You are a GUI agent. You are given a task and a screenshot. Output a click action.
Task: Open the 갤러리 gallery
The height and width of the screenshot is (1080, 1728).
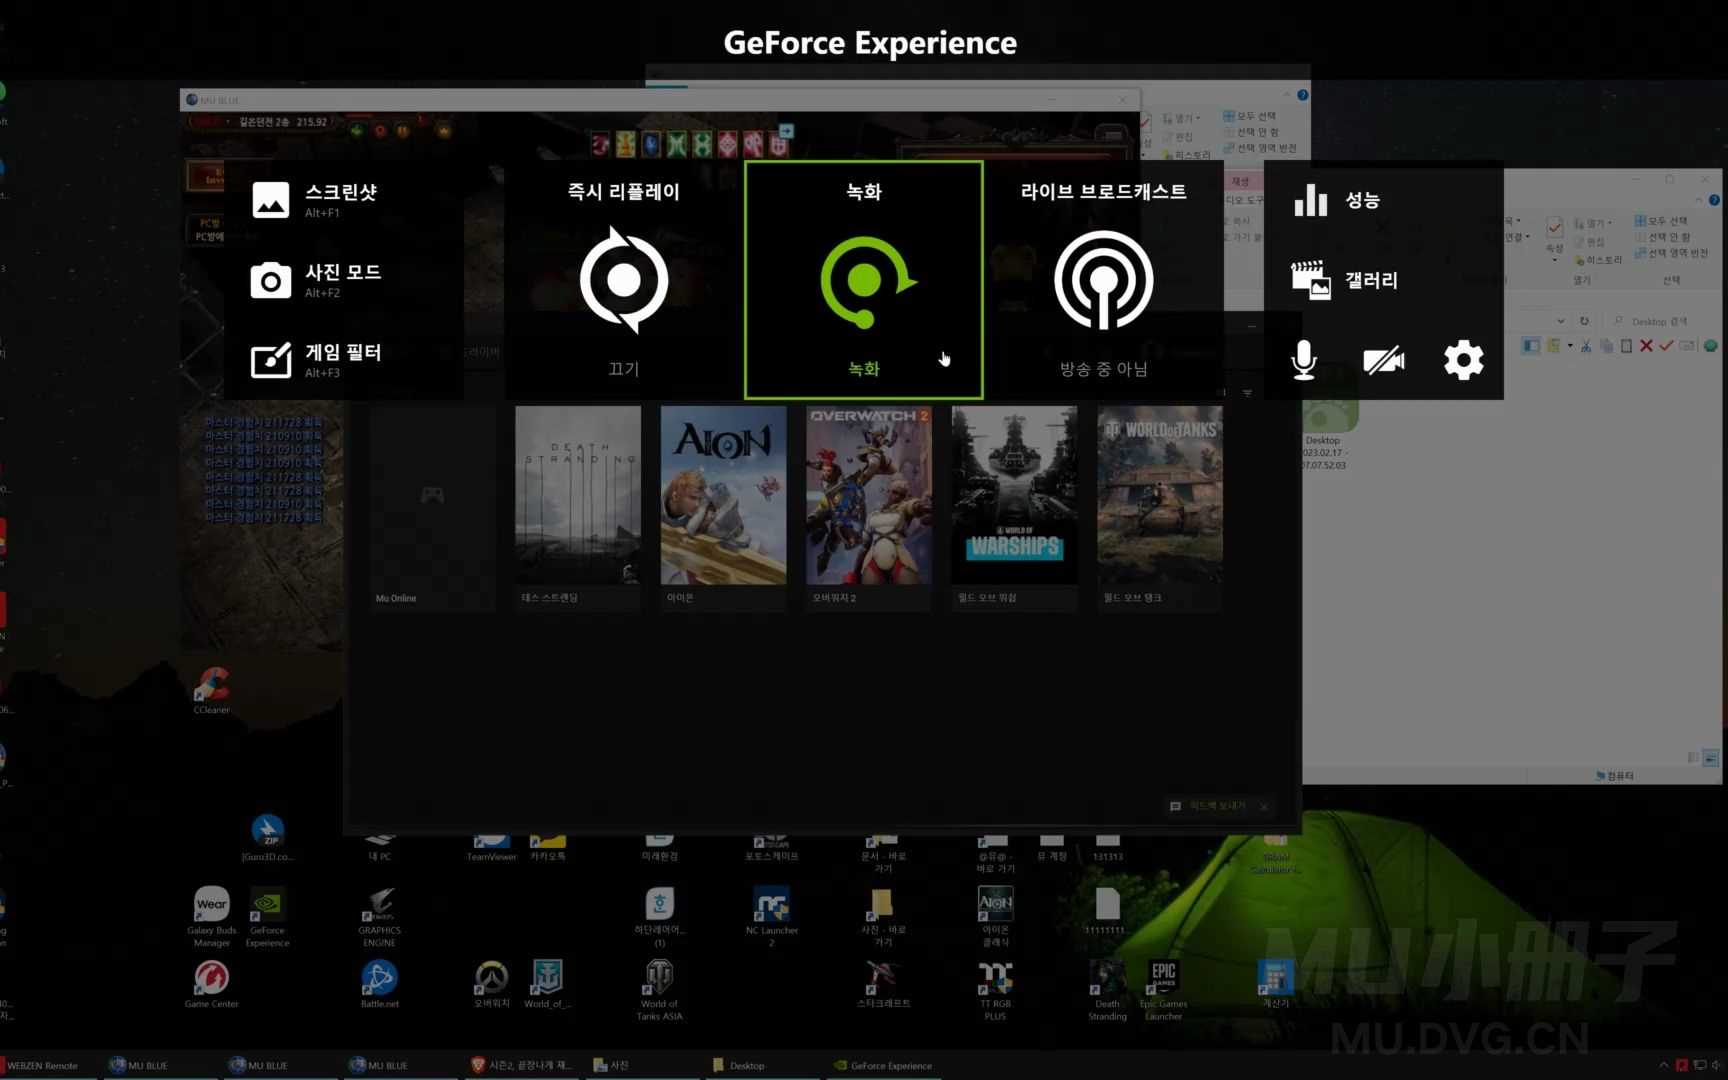pos(1345,280)
